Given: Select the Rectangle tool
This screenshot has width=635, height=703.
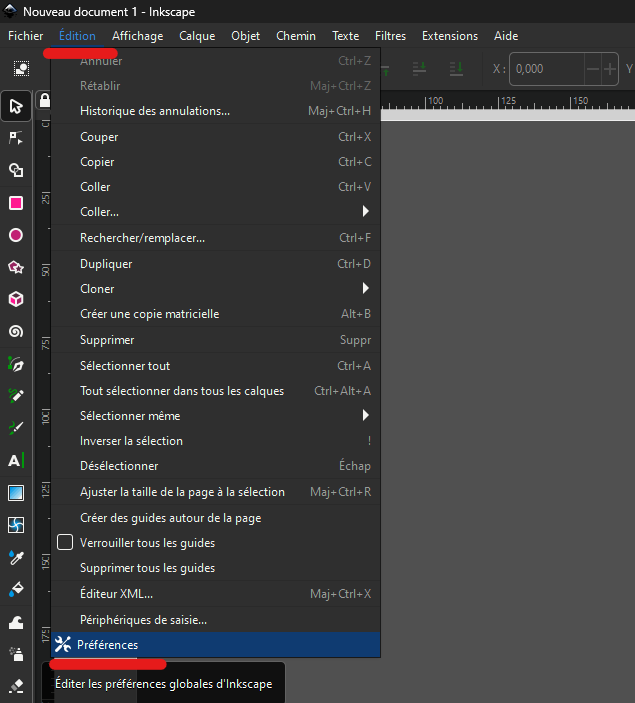Looking at the screenshot, I should point(16,203).
